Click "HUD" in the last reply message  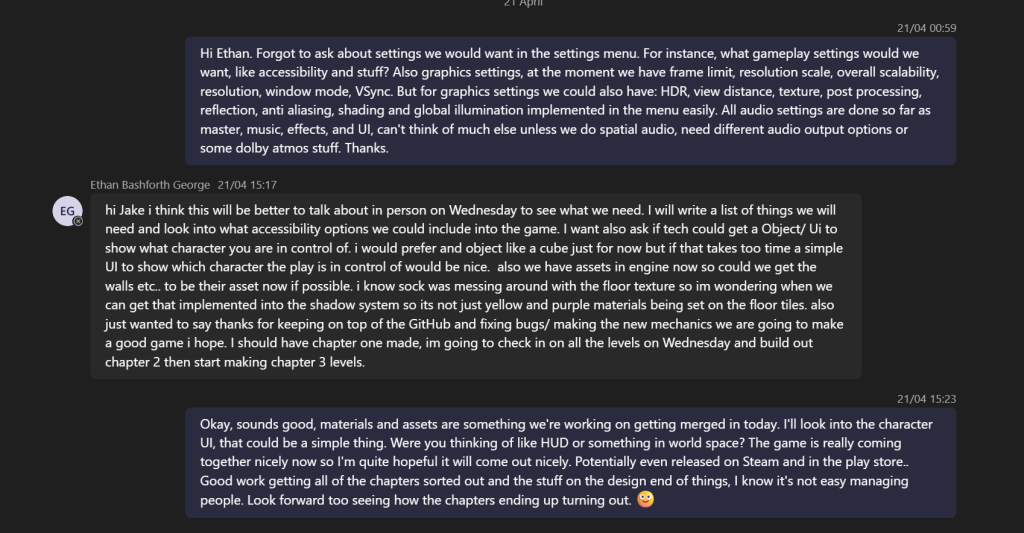coord(554,443)
